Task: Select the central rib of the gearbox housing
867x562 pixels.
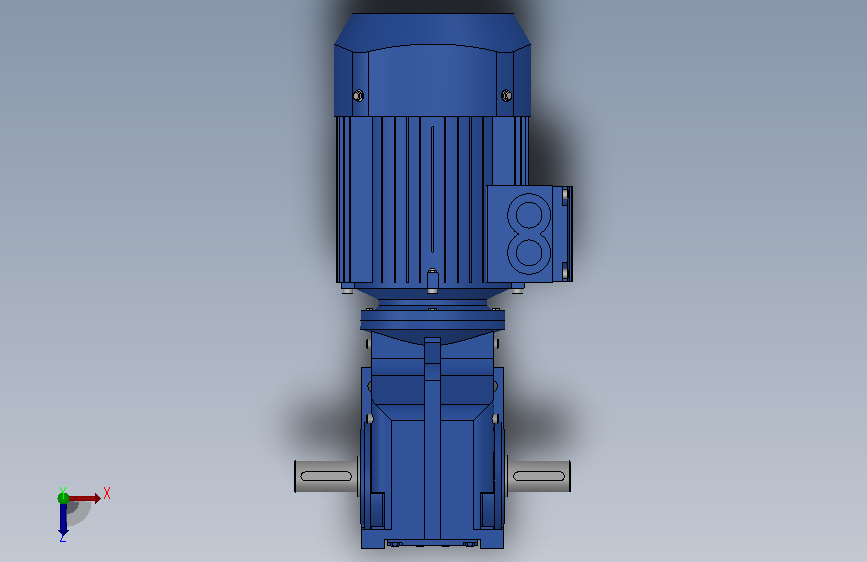Action: (x=432, y=440)
